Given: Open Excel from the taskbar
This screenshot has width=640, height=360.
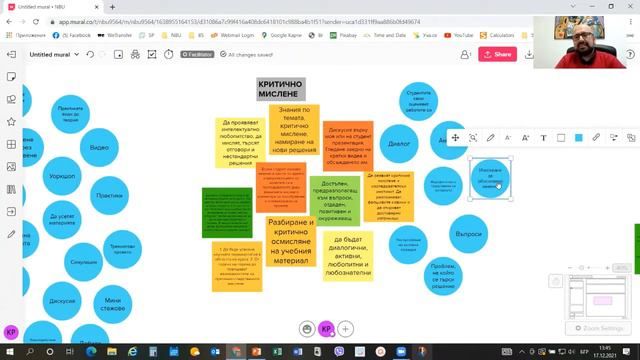Looking at the screenshot, I should 278,351.
